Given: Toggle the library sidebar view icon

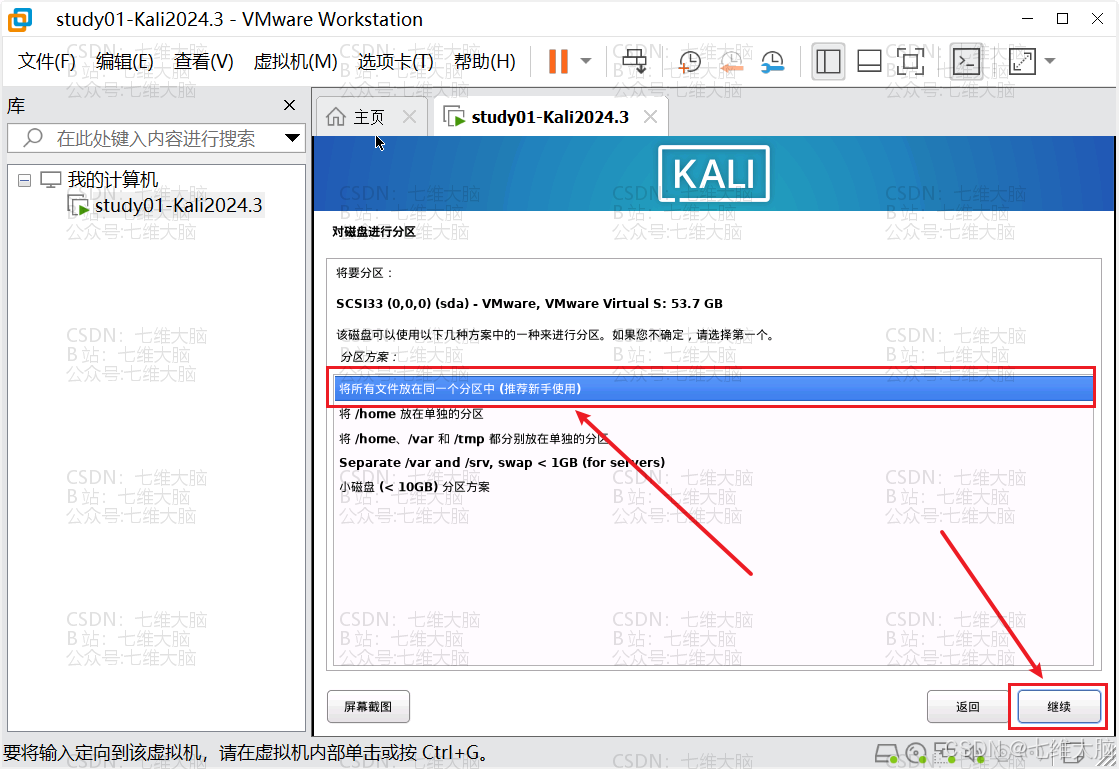Looking at the screenshot, I should [x=828, y=62].
